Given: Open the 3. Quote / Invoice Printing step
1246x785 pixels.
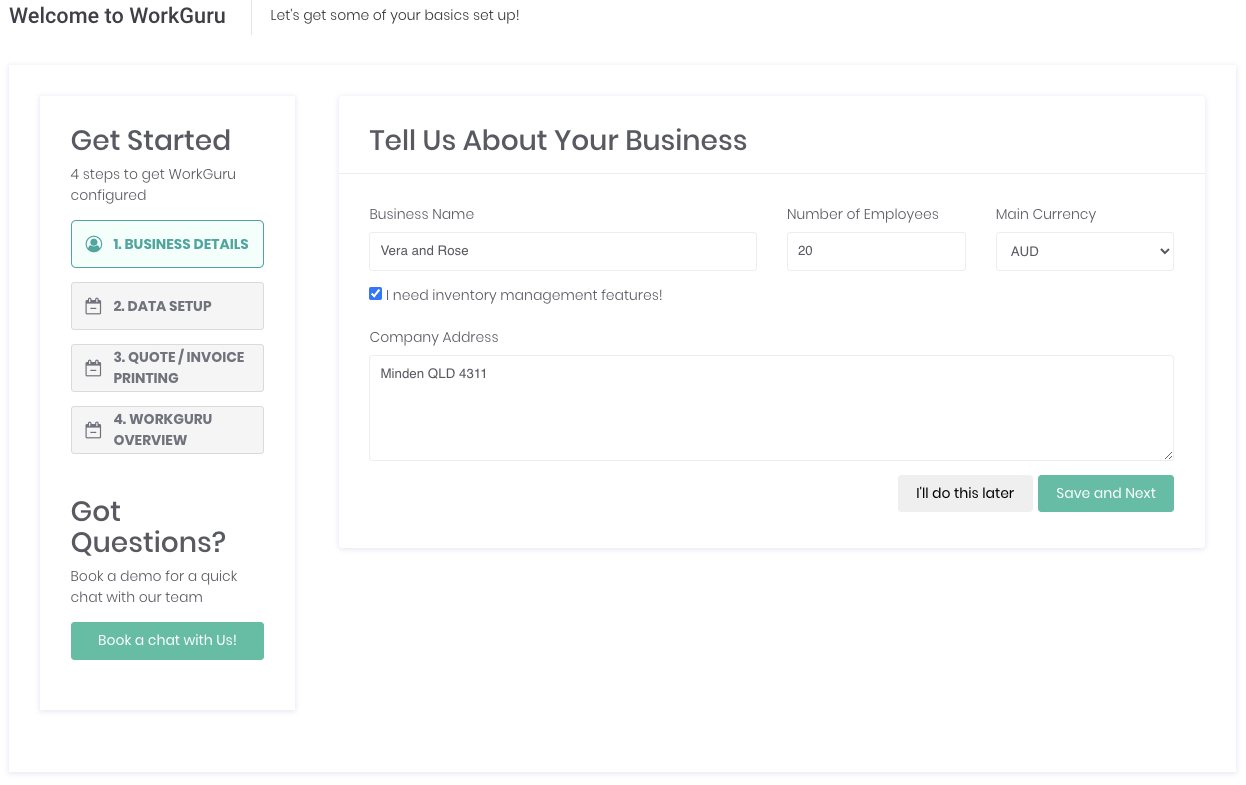Looking at the screenshot, I should [x=167, y=368].
